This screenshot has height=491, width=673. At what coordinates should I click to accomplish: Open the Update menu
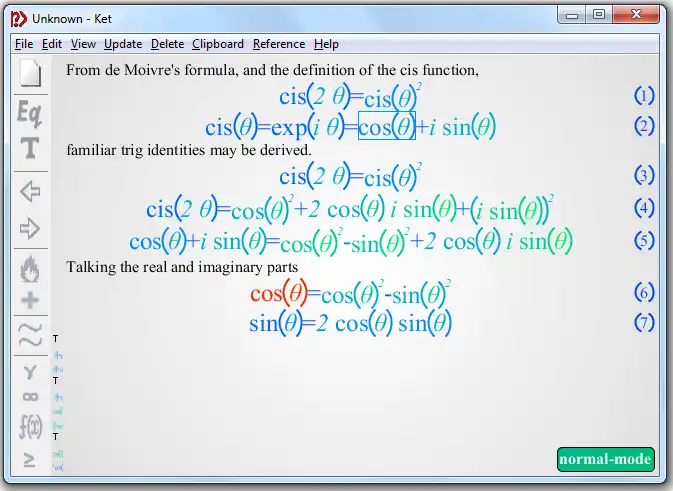coord(123,44)
